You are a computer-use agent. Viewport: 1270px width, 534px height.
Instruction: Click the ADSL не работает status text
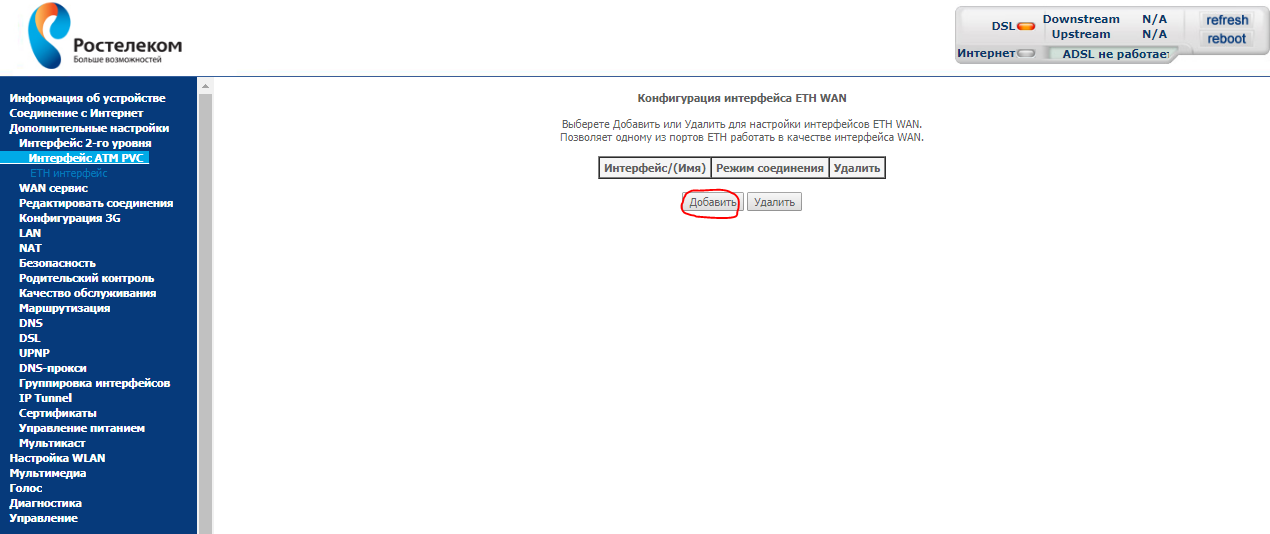1115,54
